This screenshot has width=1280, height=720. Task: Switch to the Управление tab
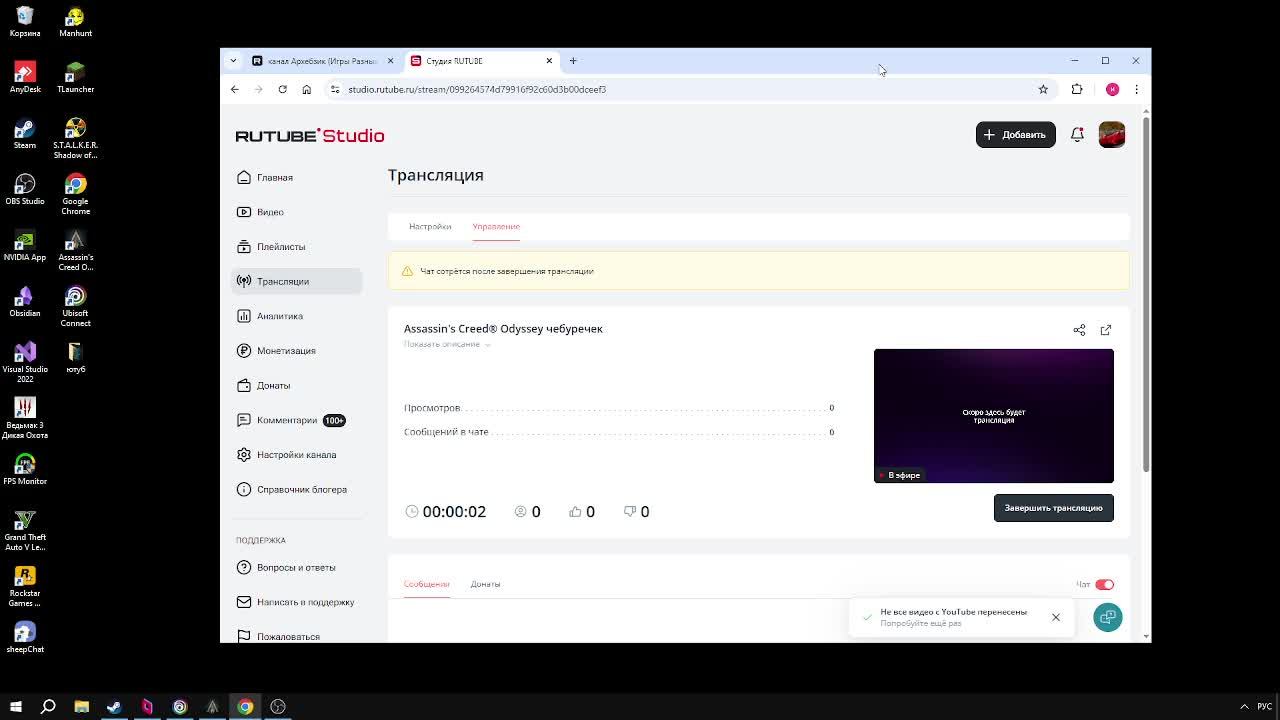[496, 226]
